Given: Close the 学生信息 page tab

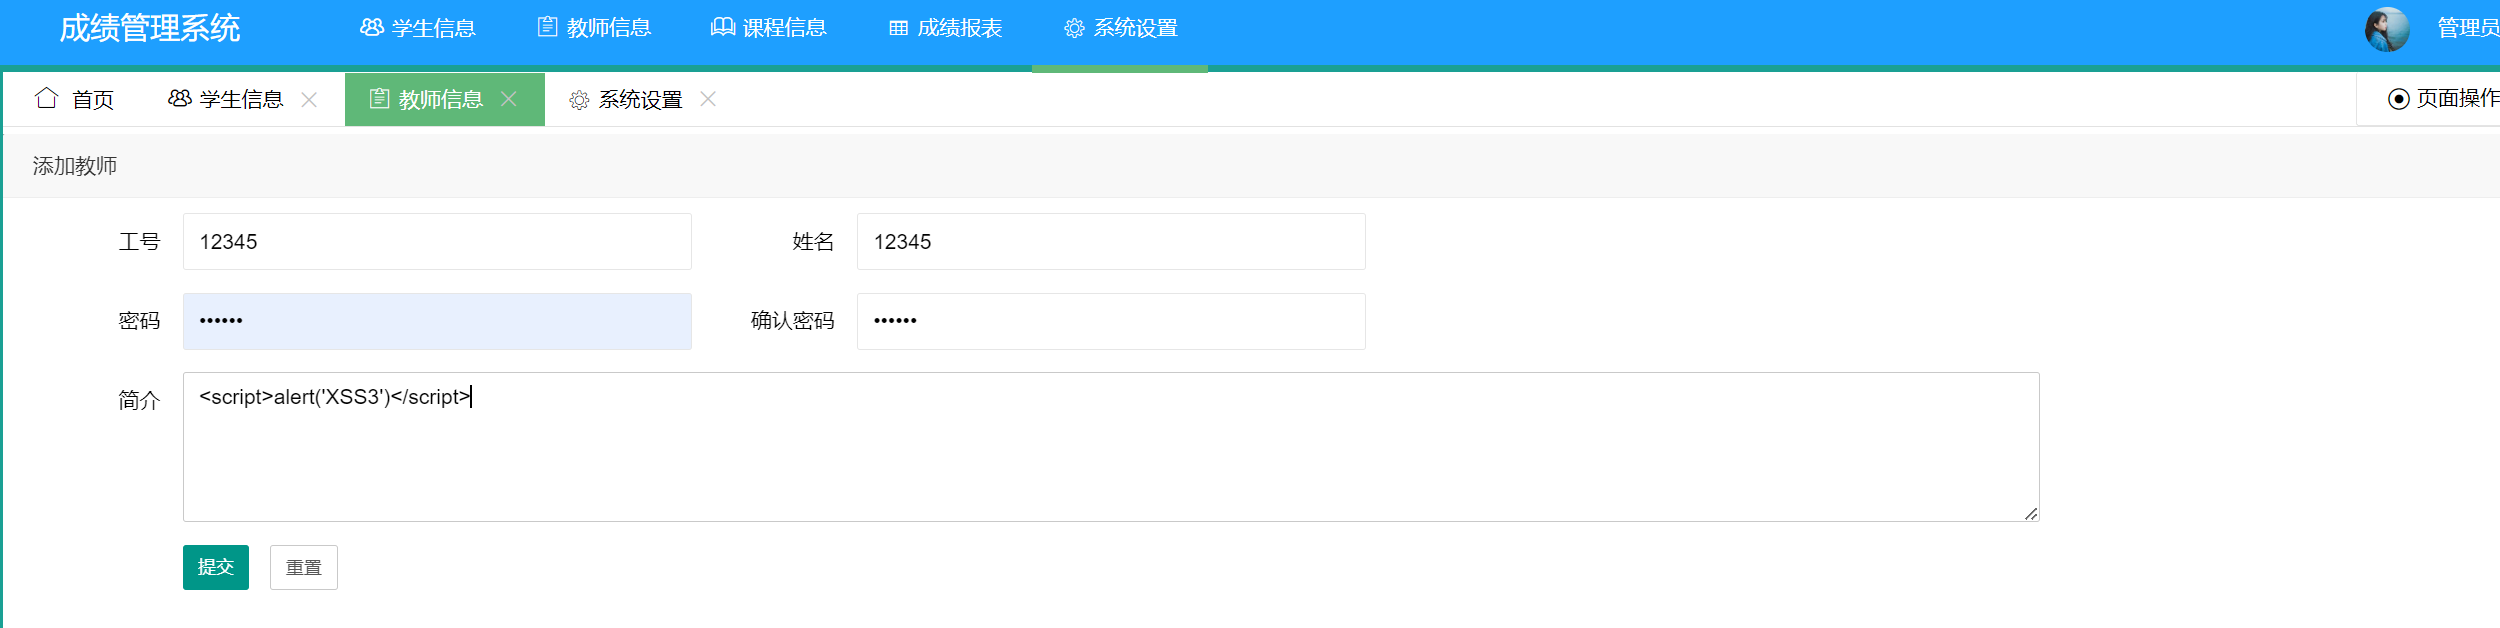Looking at the screenshot, I should tap(309, 99).
